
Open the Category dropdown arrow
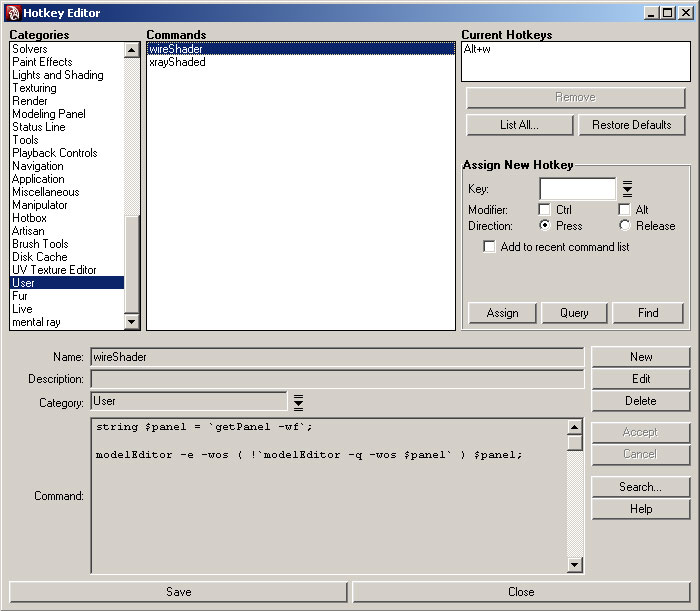(x=298, y=402)
